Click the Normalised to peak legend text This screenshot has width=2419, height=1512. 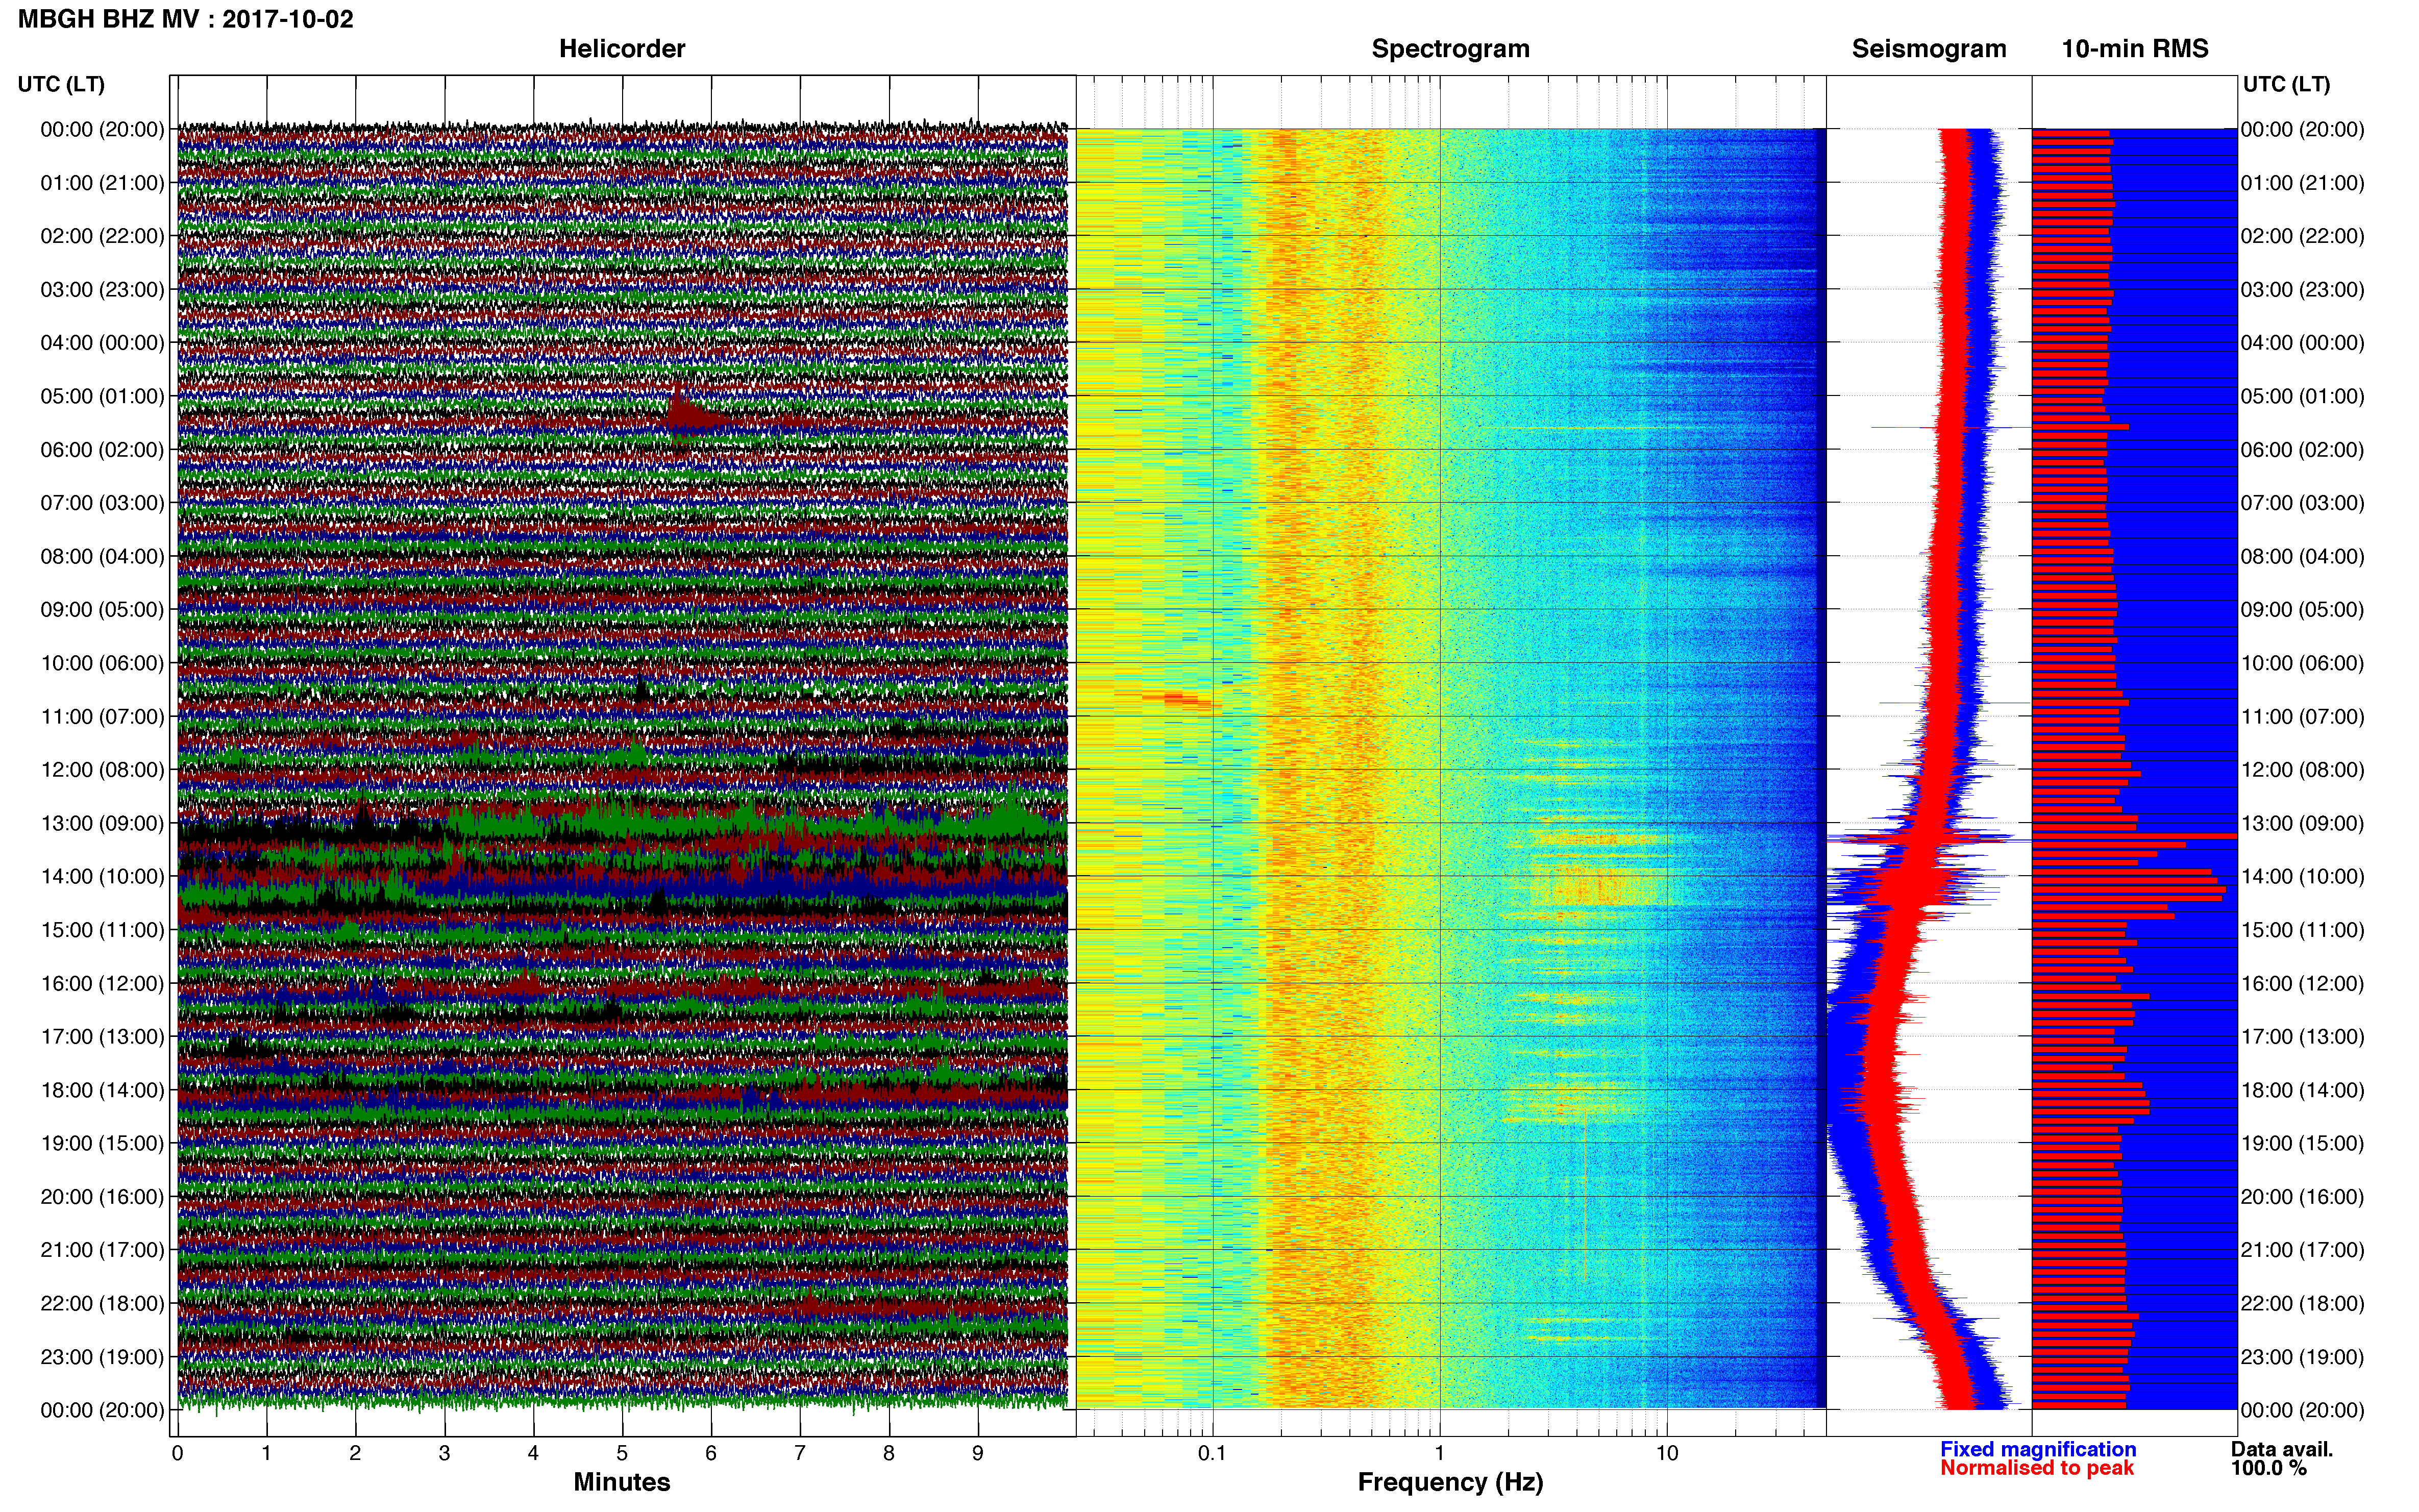[2037, 1468]
